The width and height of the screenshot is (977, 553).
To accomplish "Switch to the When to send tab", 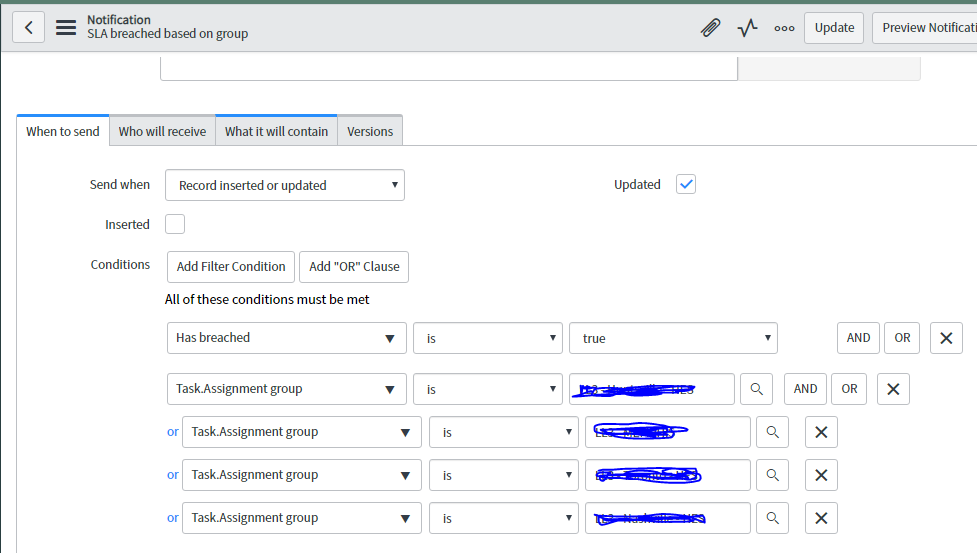I will tap(63, 131).
